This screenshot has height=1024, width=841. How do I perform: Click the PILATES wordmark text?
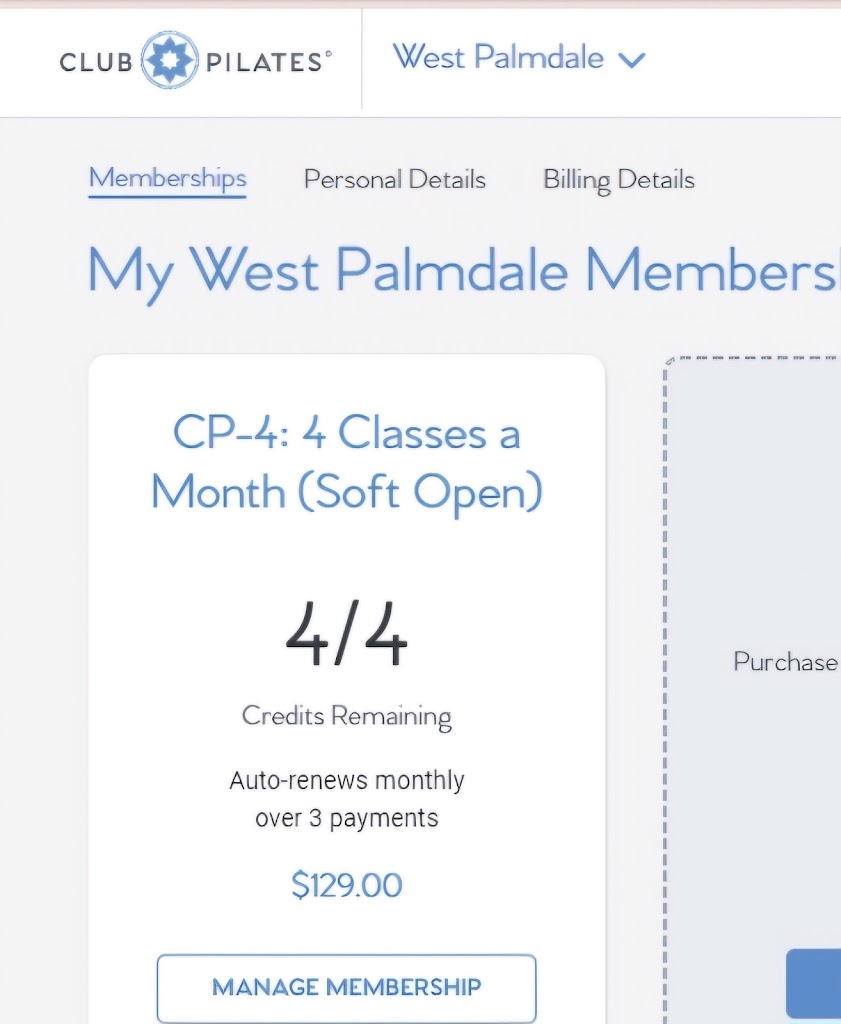click(x=266, y=62)
